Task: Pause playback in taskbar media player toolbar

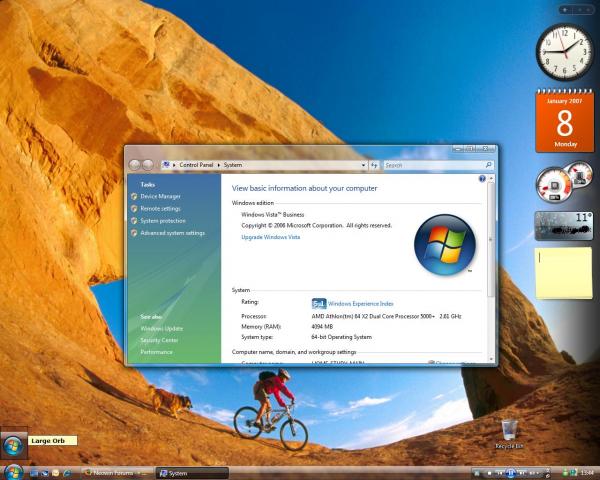Action: point(510,473)
